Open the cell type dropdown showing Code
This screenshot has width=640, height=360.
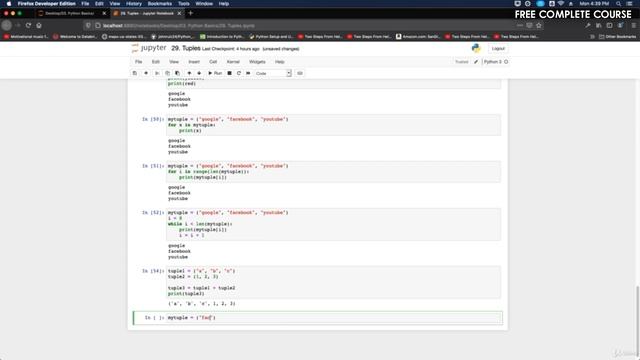click(273, 73)
